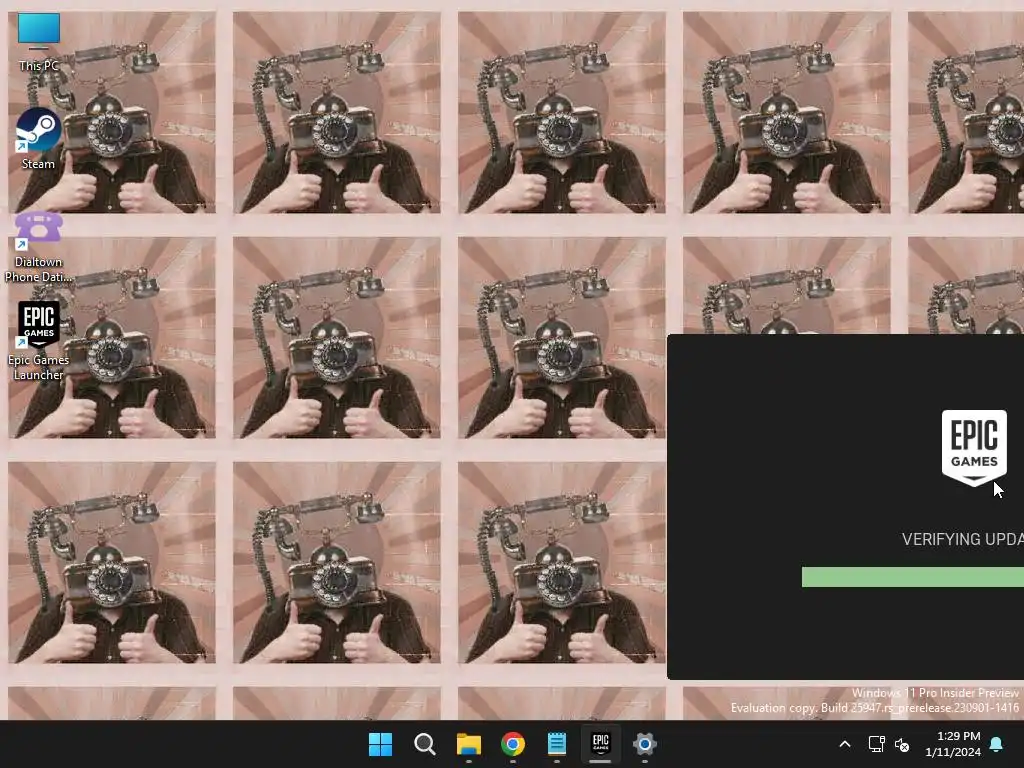Open File Explorer from taskbar
Image resolution: width=1024 pixels, height=768 pixels.
point(469,744)
